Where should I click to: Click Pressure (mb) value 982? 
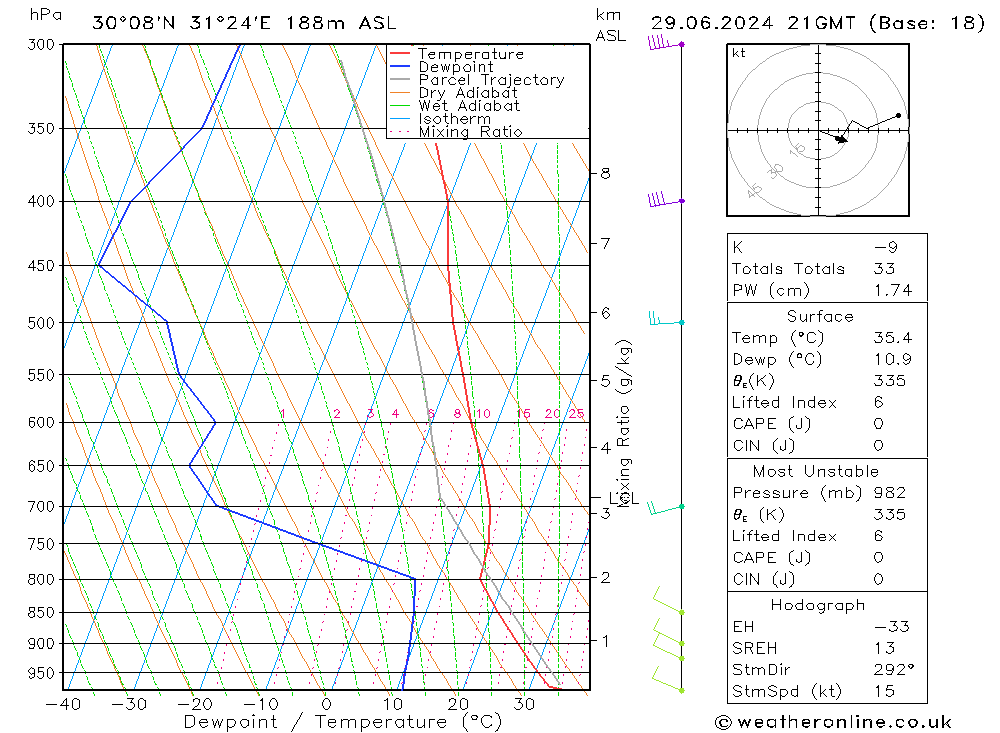click(890, 493)
